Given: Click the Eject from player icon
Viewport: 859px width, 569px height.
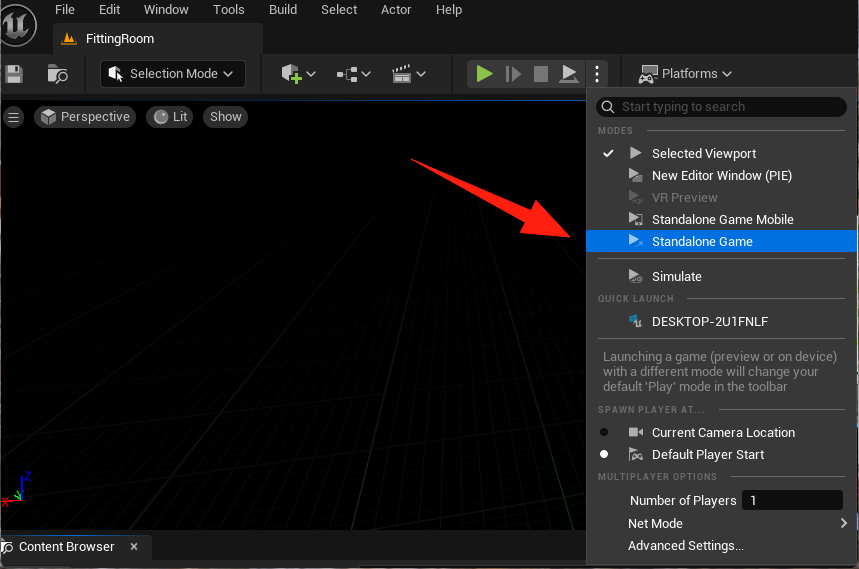Looking at the screenshot, I should (x=569, y=73).
